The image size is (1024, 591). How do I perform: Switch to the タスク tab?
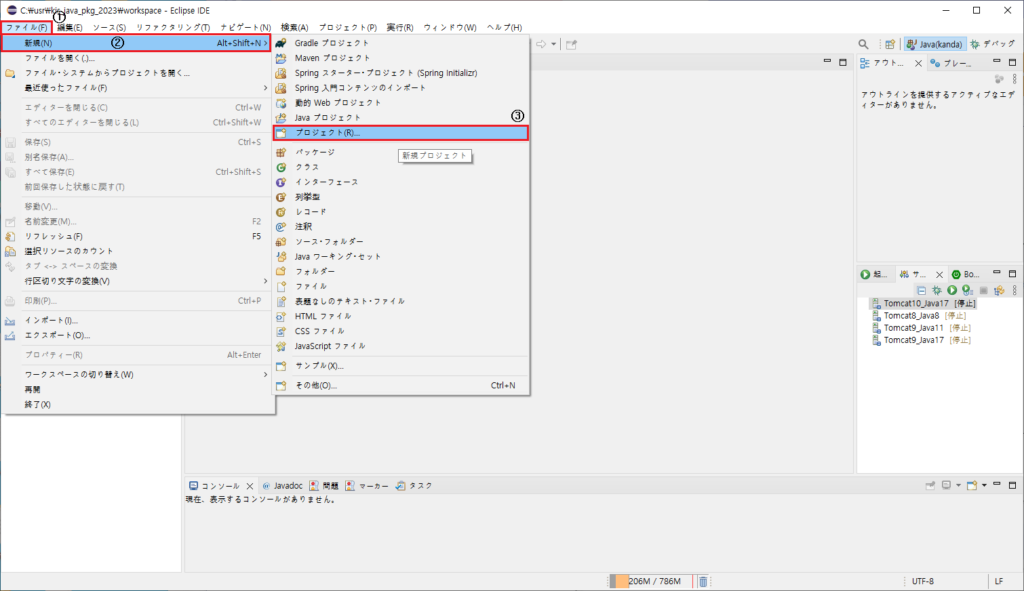point(414,486)
